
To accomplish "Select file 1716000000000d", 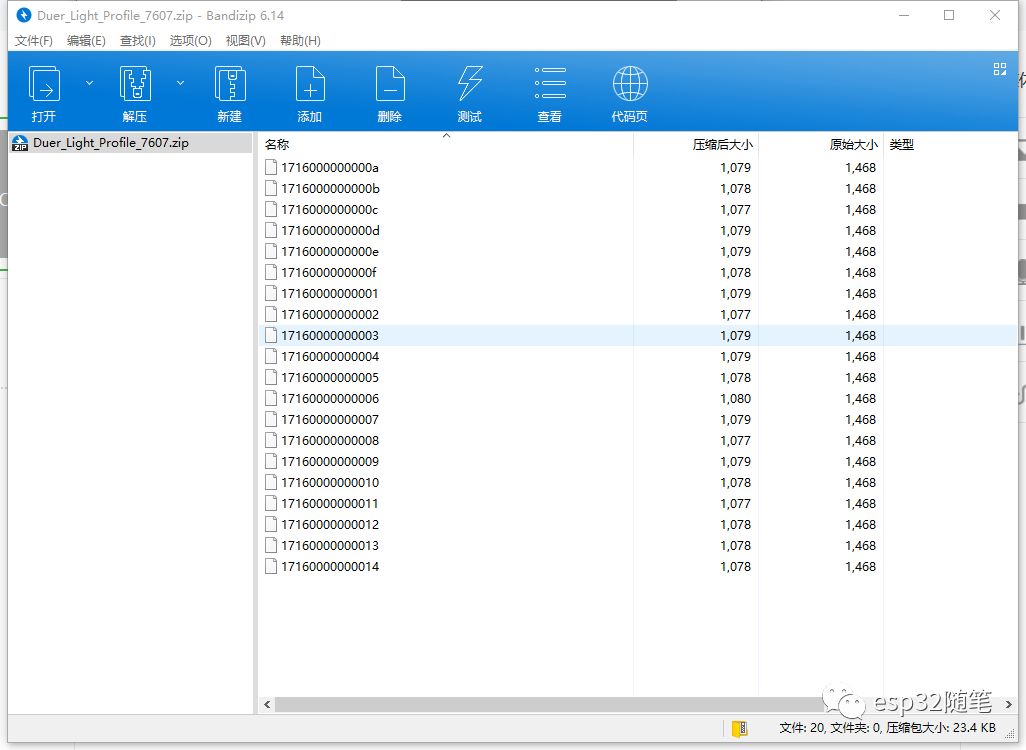I will (330, 230).
